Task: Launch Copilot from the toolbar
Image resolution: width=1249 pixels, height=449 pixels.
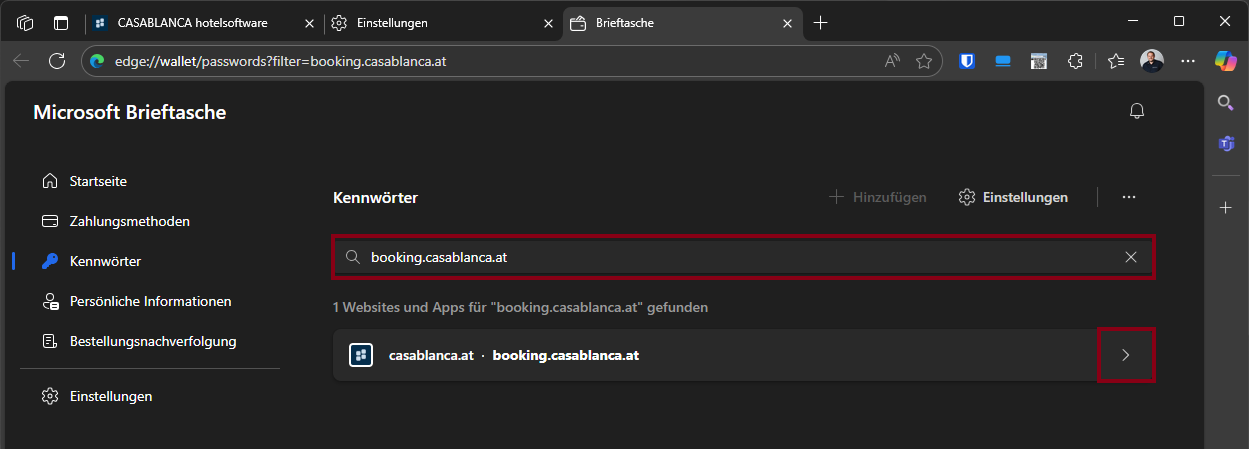Action: 1226,61
